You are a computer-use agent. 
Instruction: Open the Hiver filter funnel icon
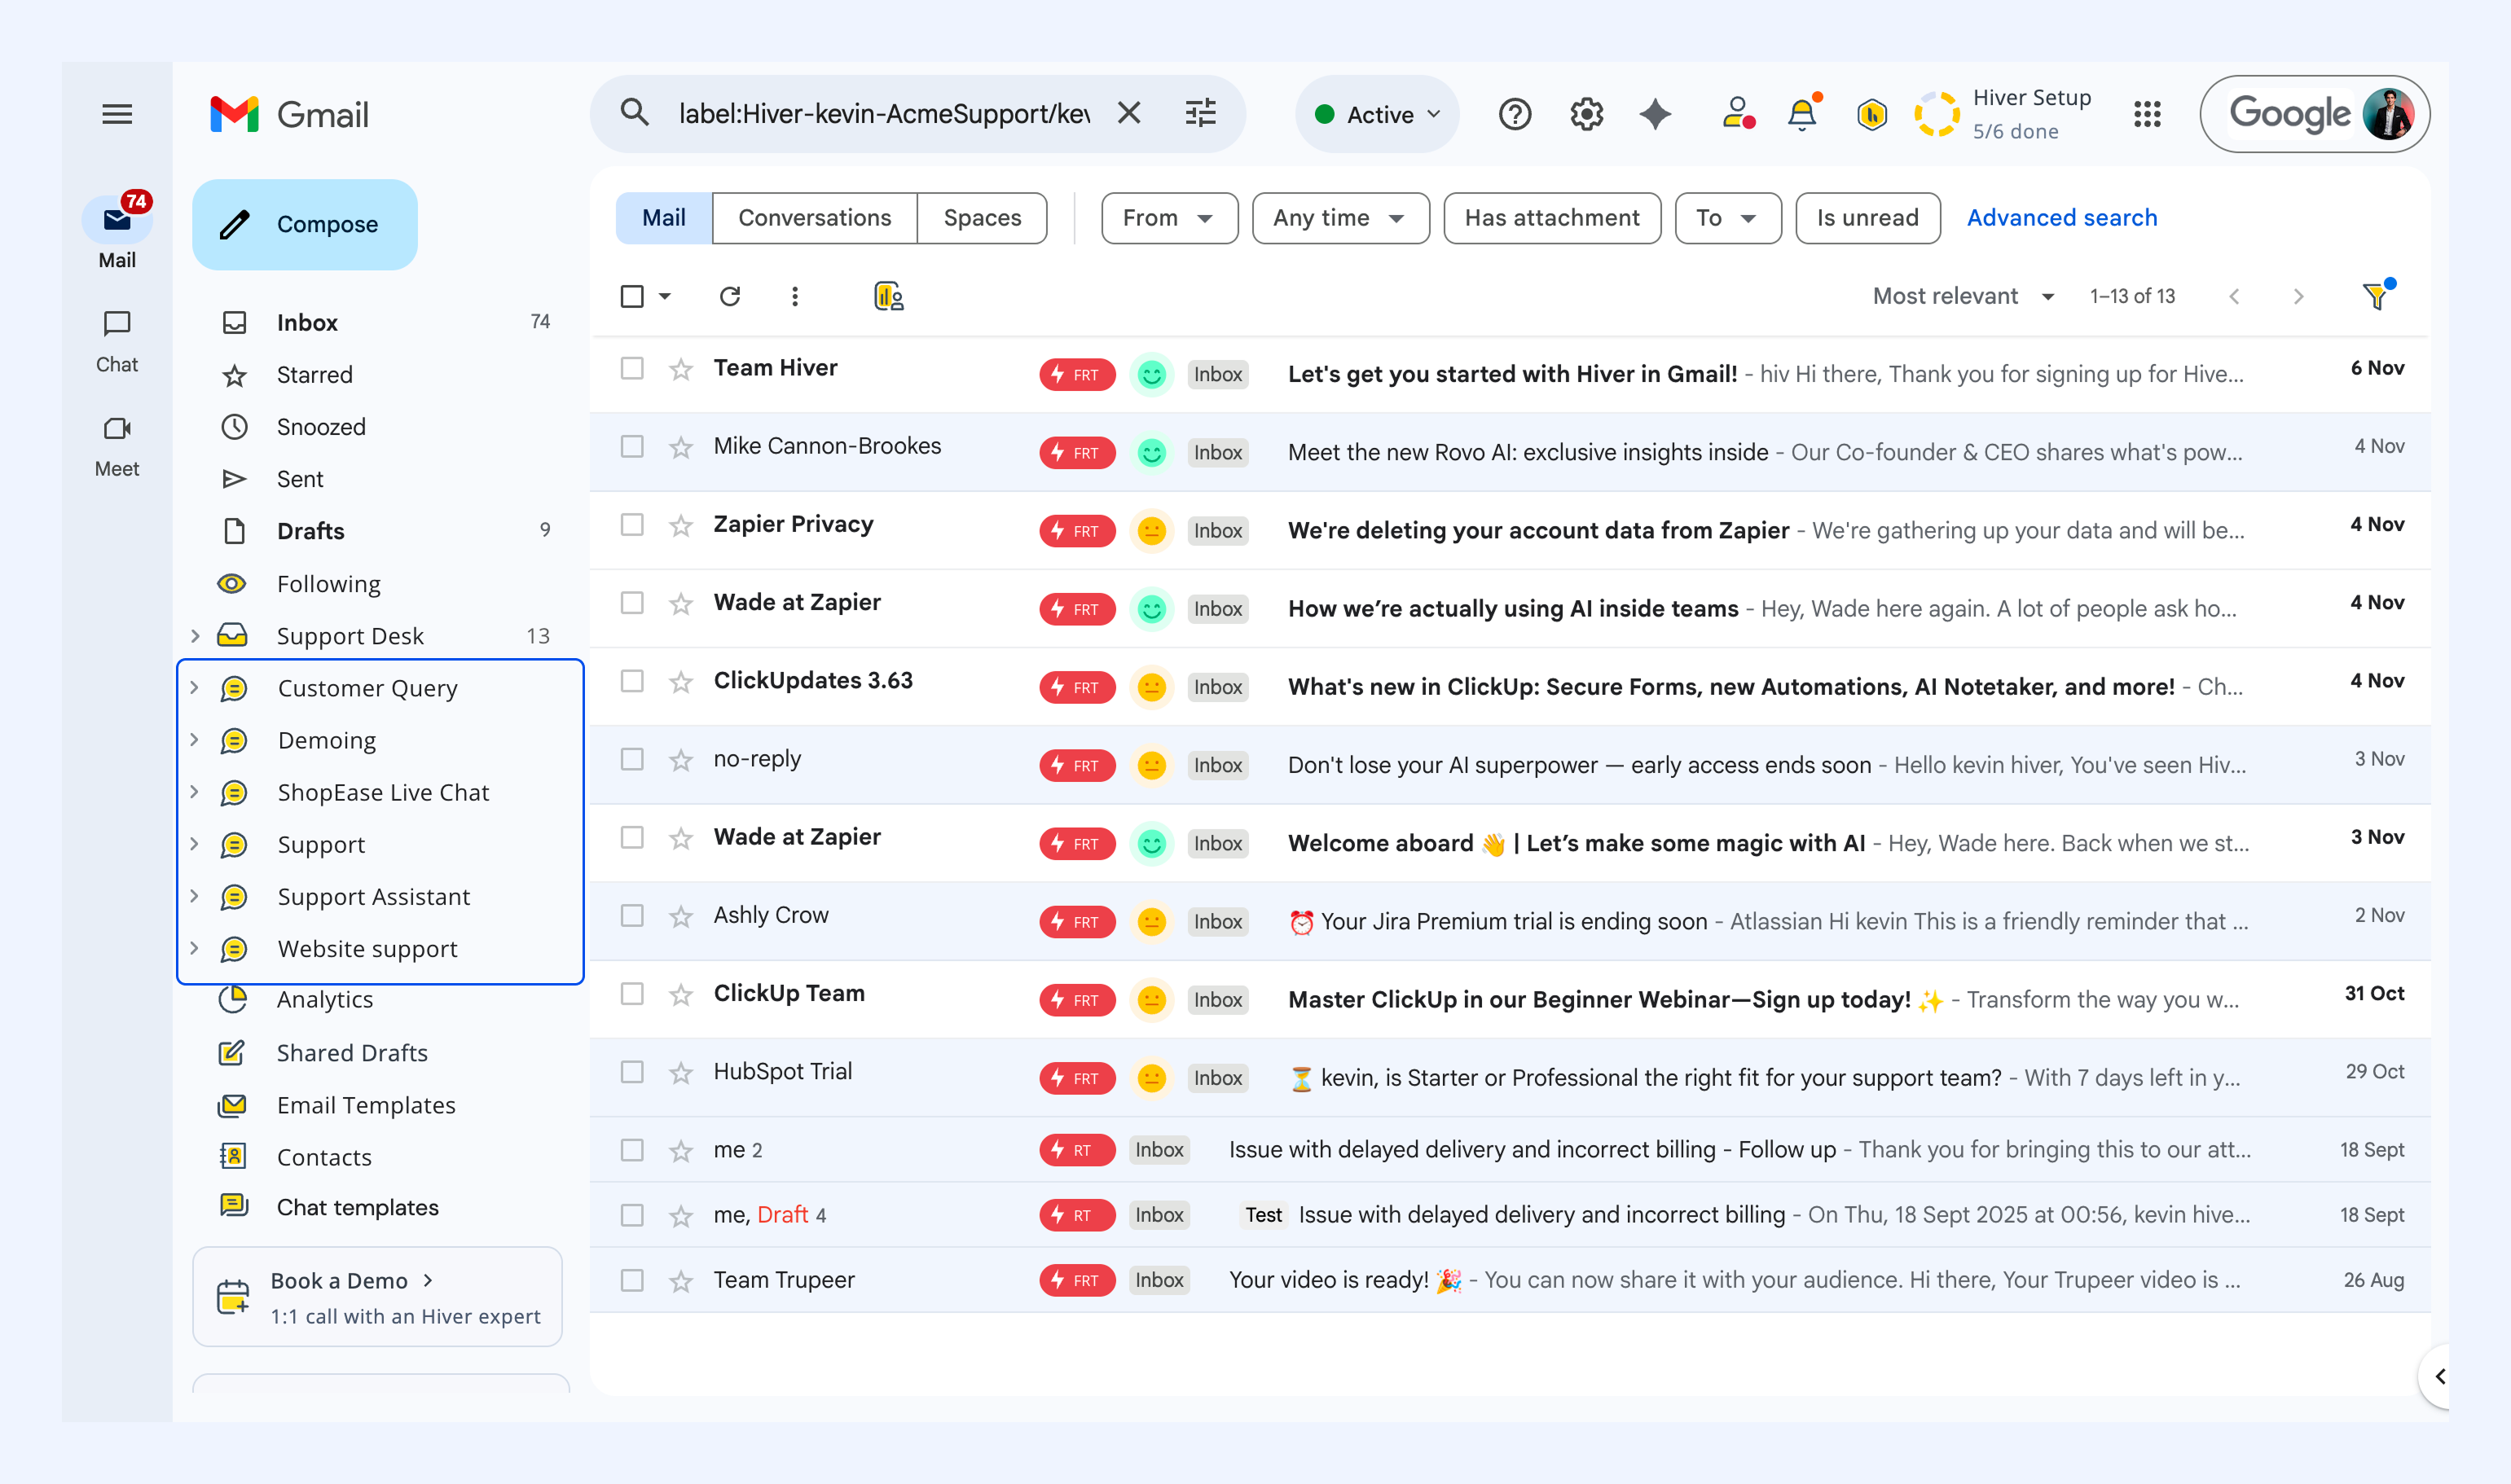(x=2377, y=295)
